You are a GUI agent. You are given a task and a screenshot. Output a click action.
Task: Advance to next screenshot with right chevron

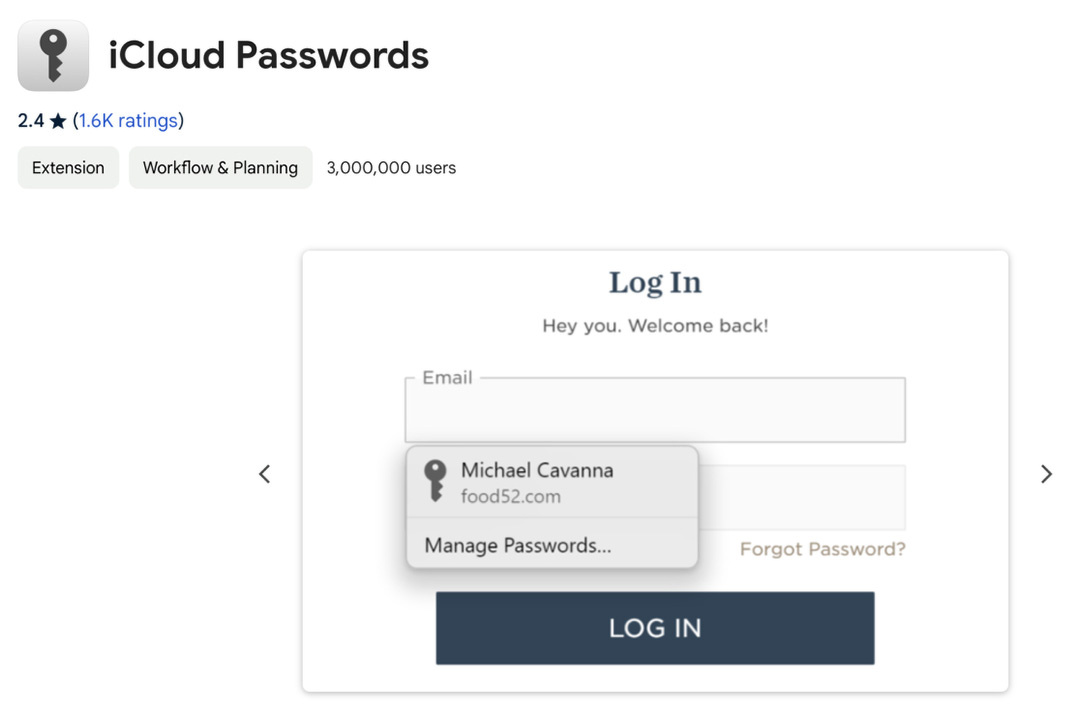pos(1046,474)
